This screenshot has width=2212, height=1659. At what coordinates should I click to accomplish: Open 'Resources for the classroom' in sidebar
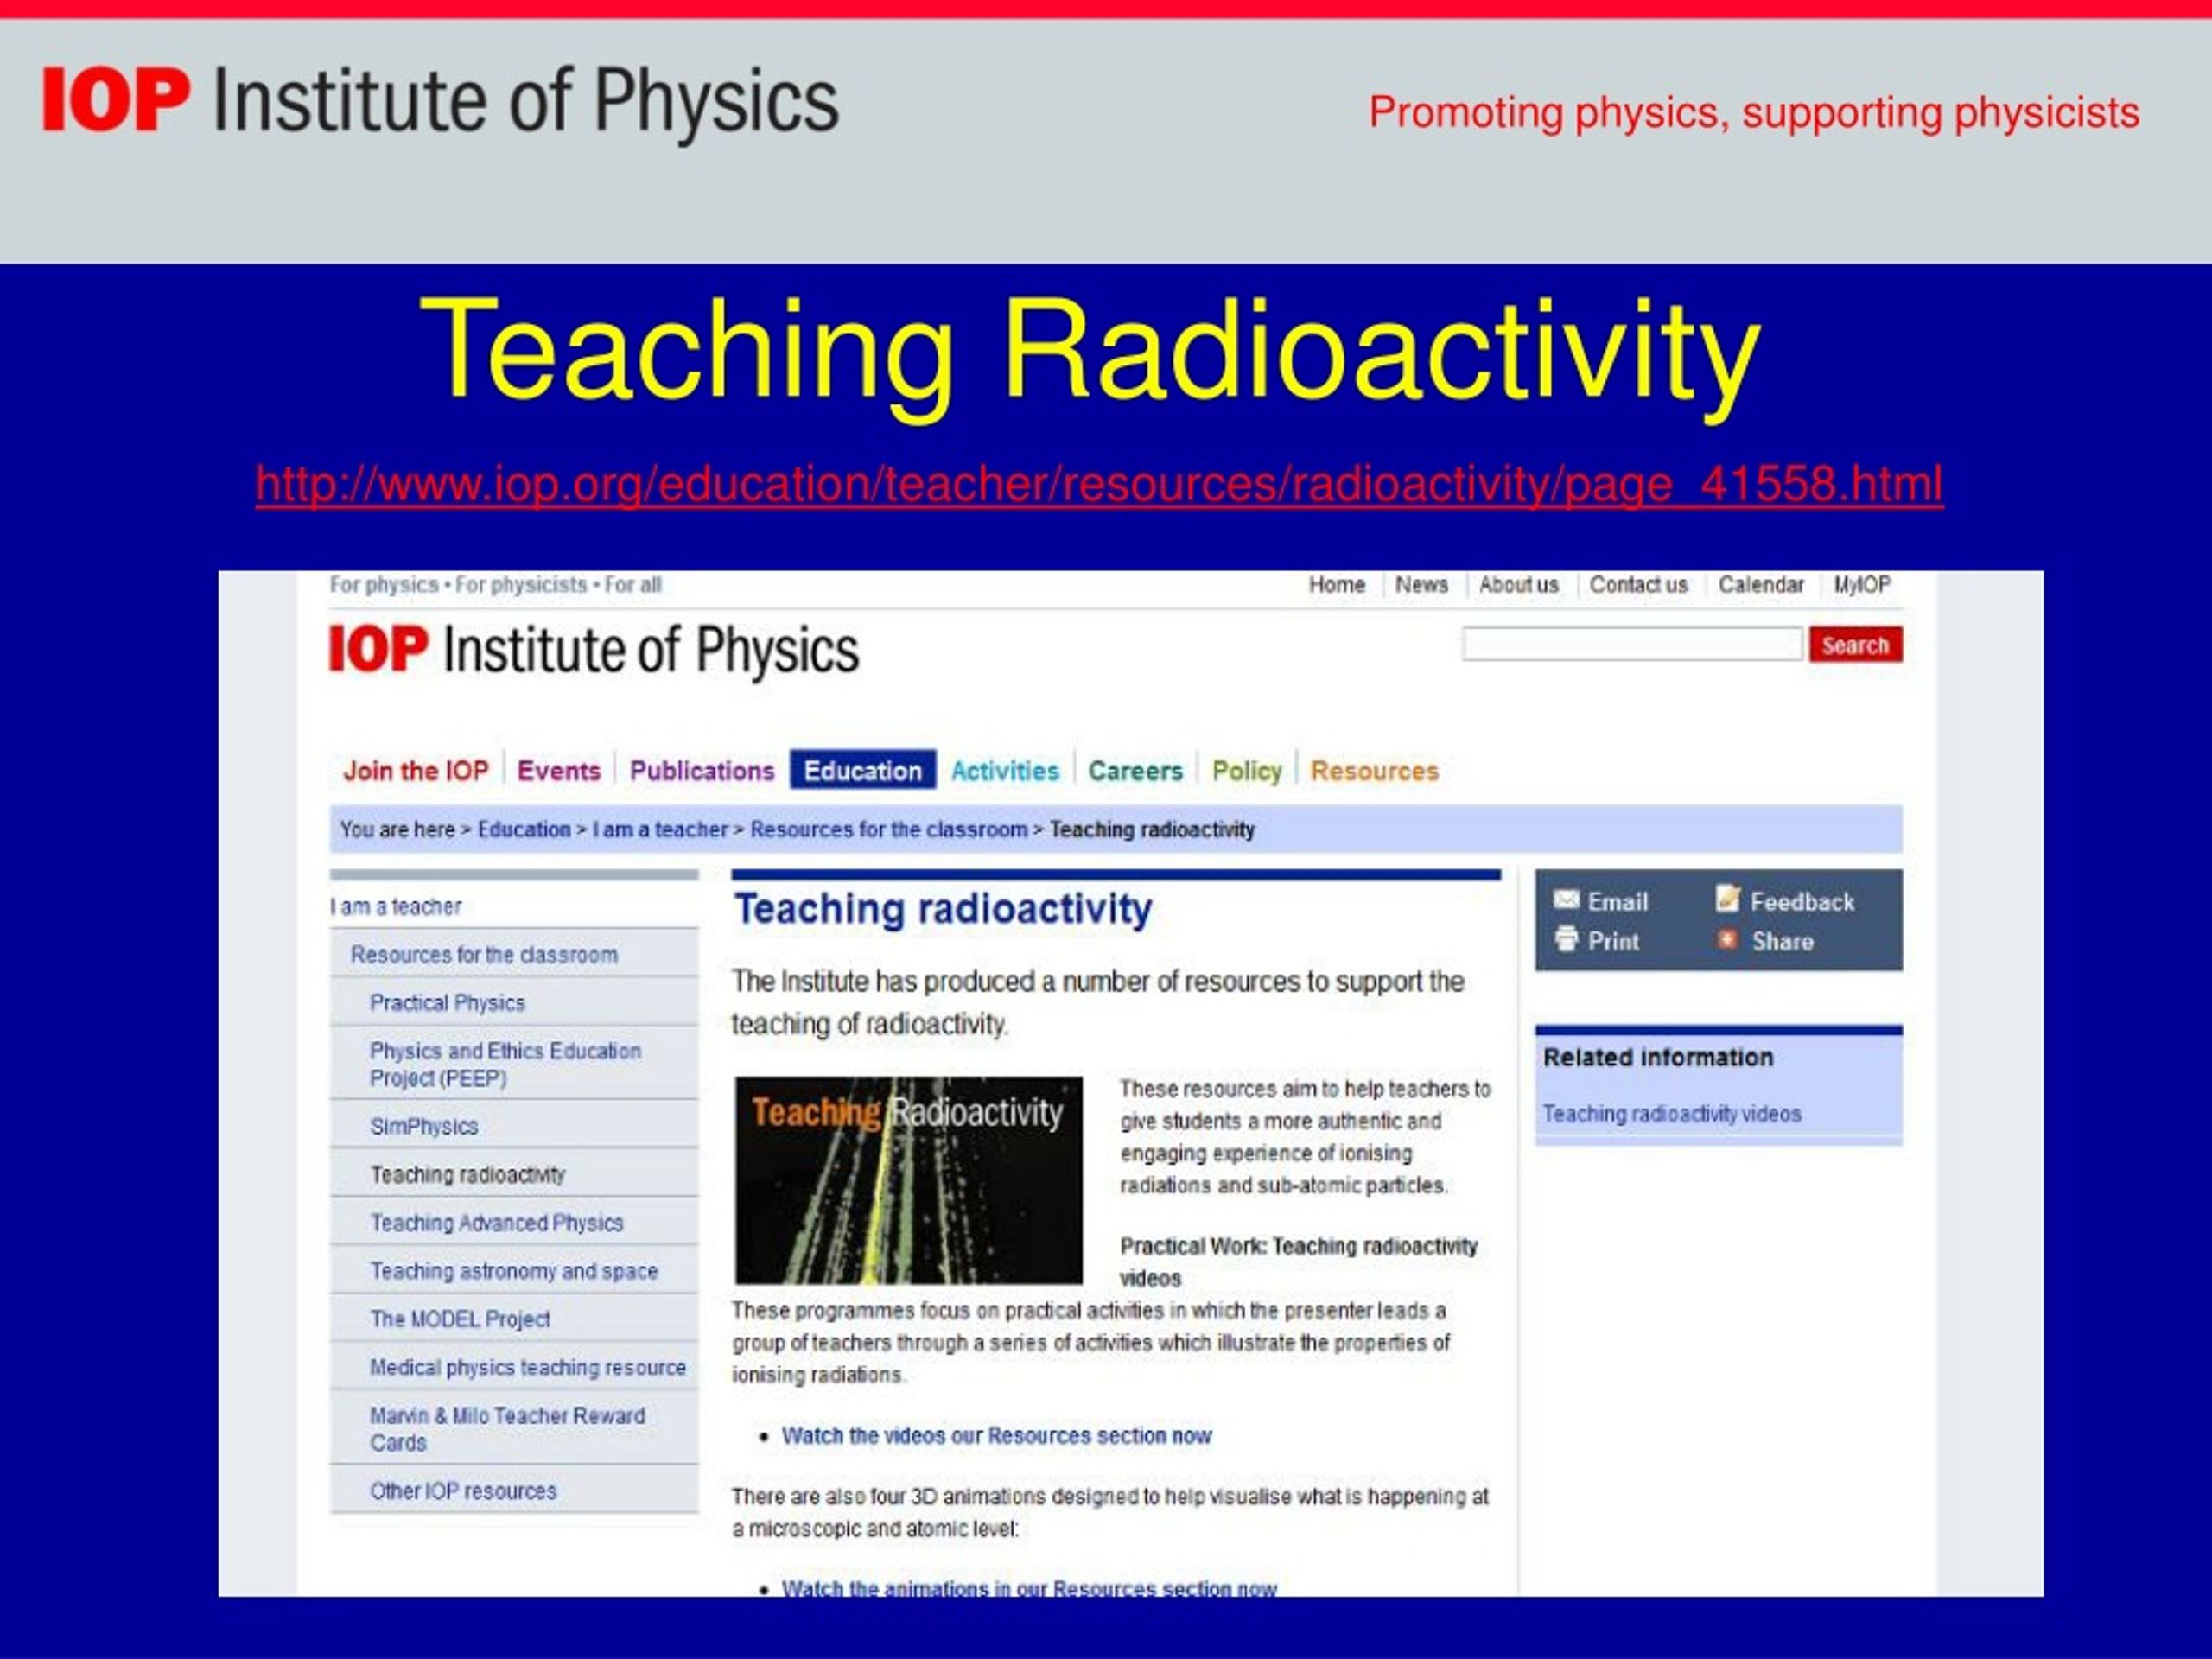tap(484, 955)
